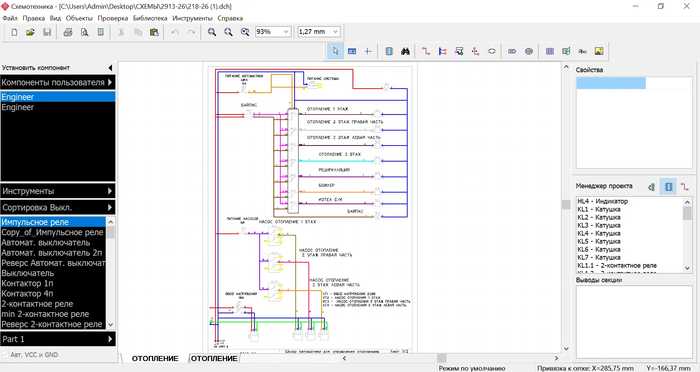Image resolution: width=700 pixels, height=372 pixels.
Task: Select the highlighted Engineer library row
Action: 58,97
